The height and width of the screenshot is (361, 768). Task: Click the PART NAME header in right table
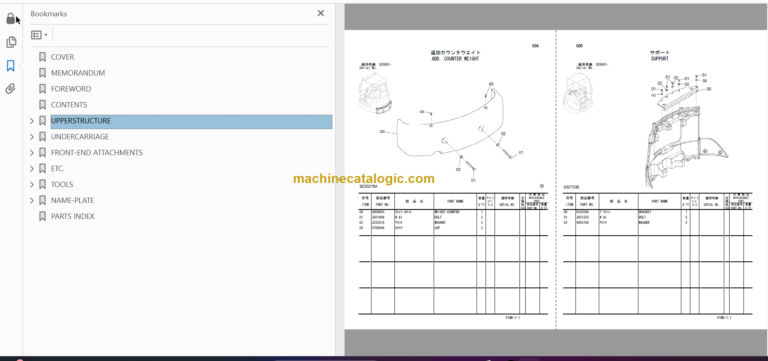coord(659,201)
